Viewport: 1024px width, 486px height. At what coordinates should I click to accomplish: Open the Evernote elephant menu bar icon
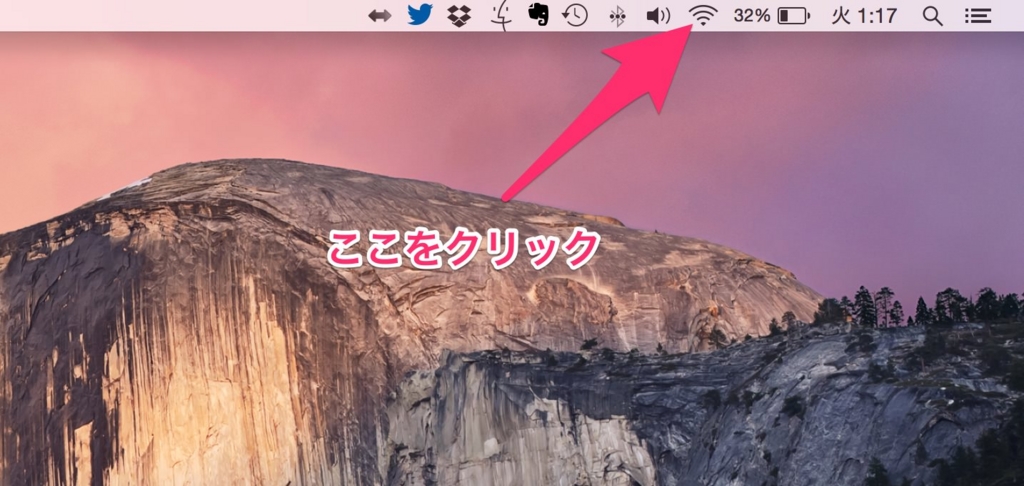[x=538, y=15]
